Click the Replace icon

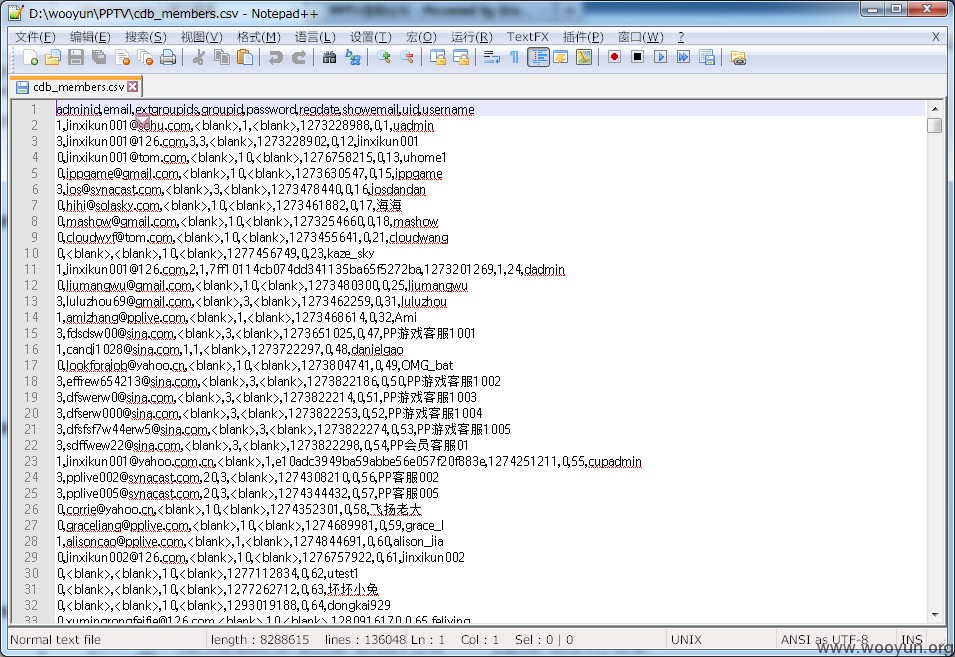353,58
